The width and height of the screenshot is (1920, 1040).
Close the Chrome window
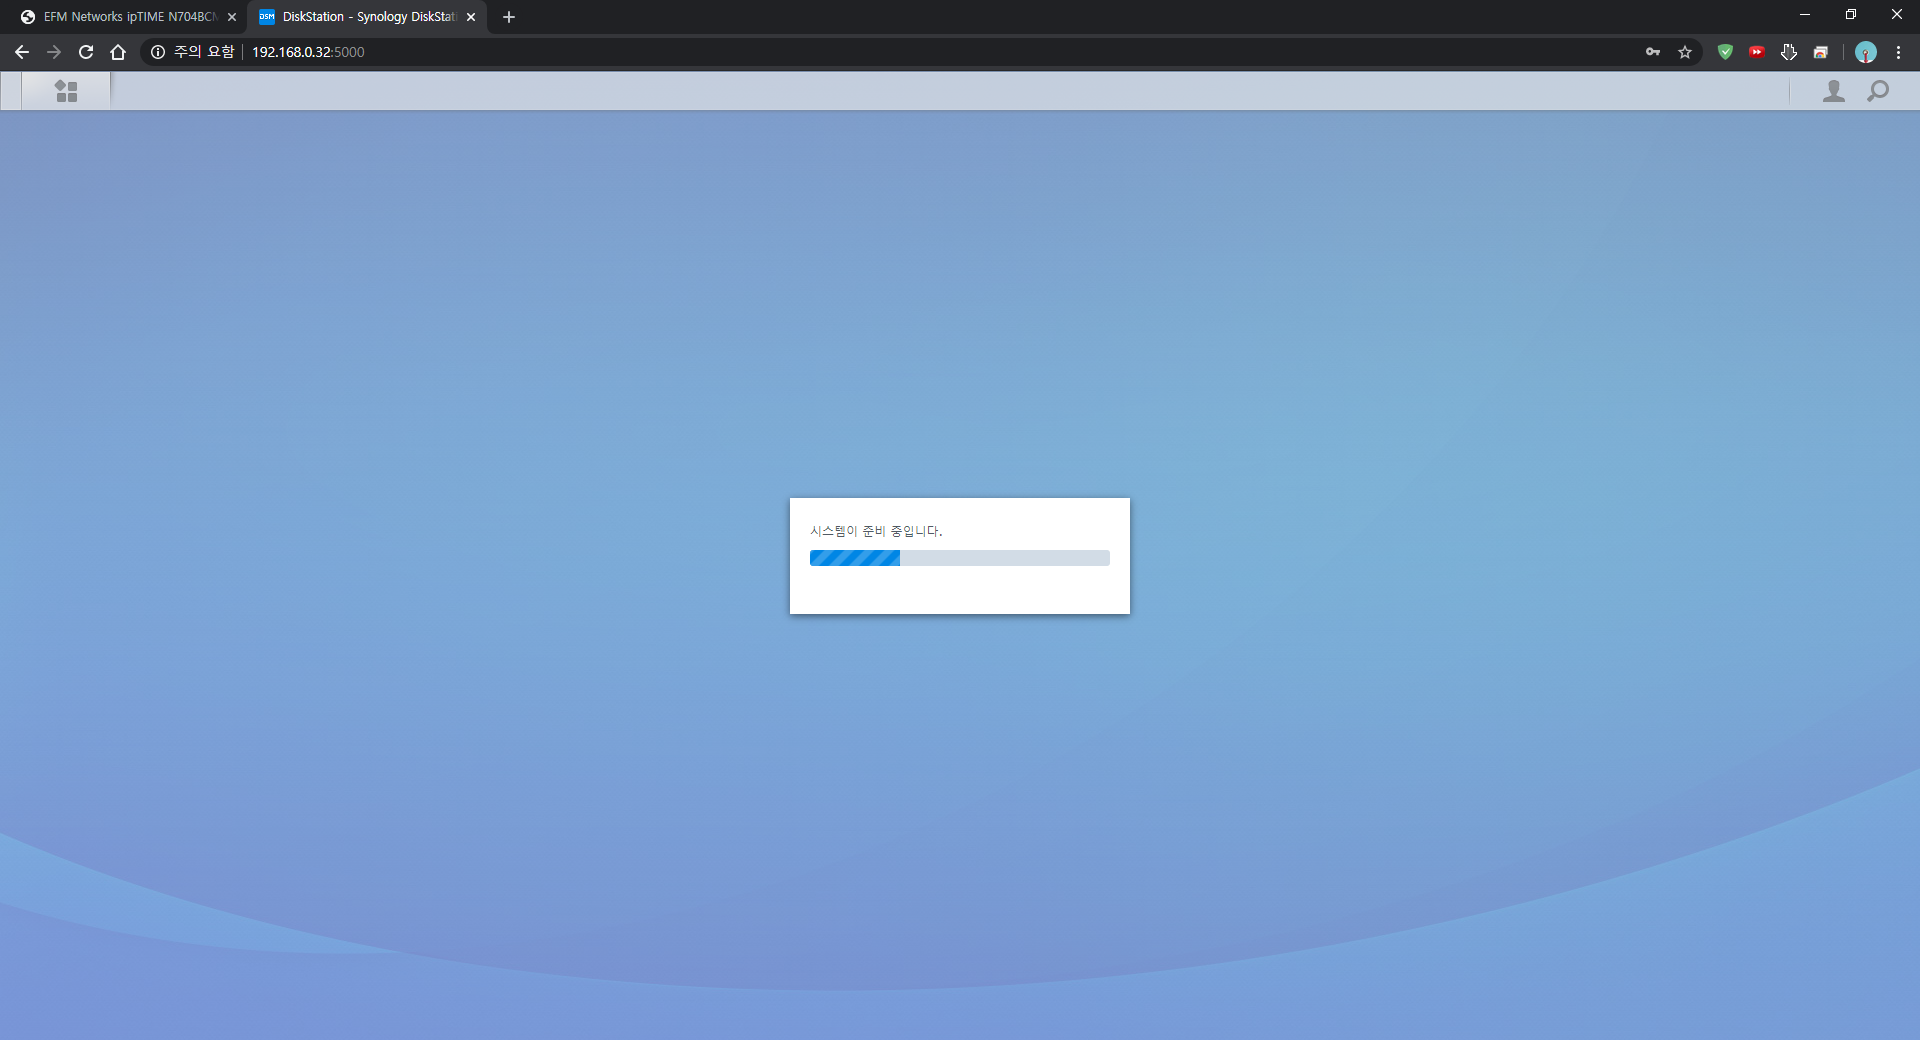coord(1897,15)
